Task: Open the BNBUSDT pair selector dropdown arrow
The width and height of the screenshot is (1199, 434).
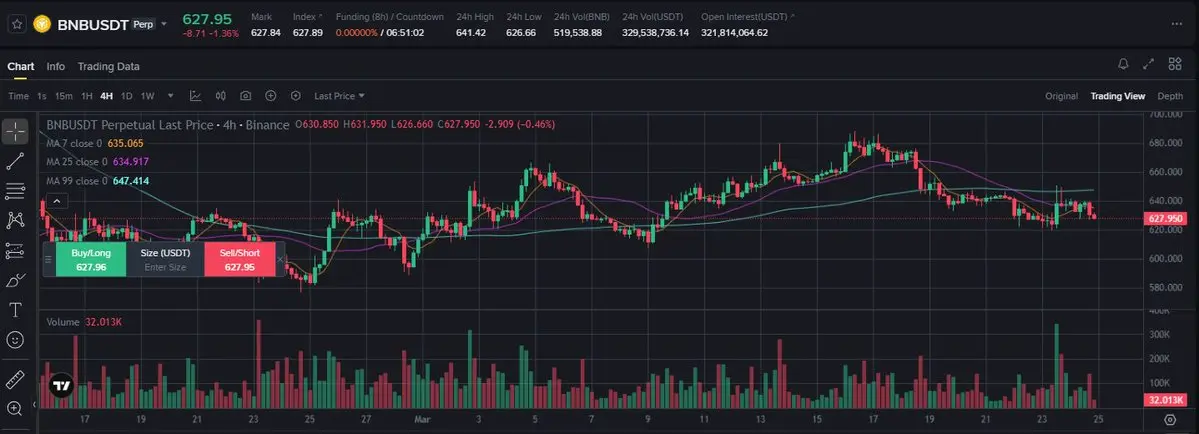Action: tap(164, 24)
